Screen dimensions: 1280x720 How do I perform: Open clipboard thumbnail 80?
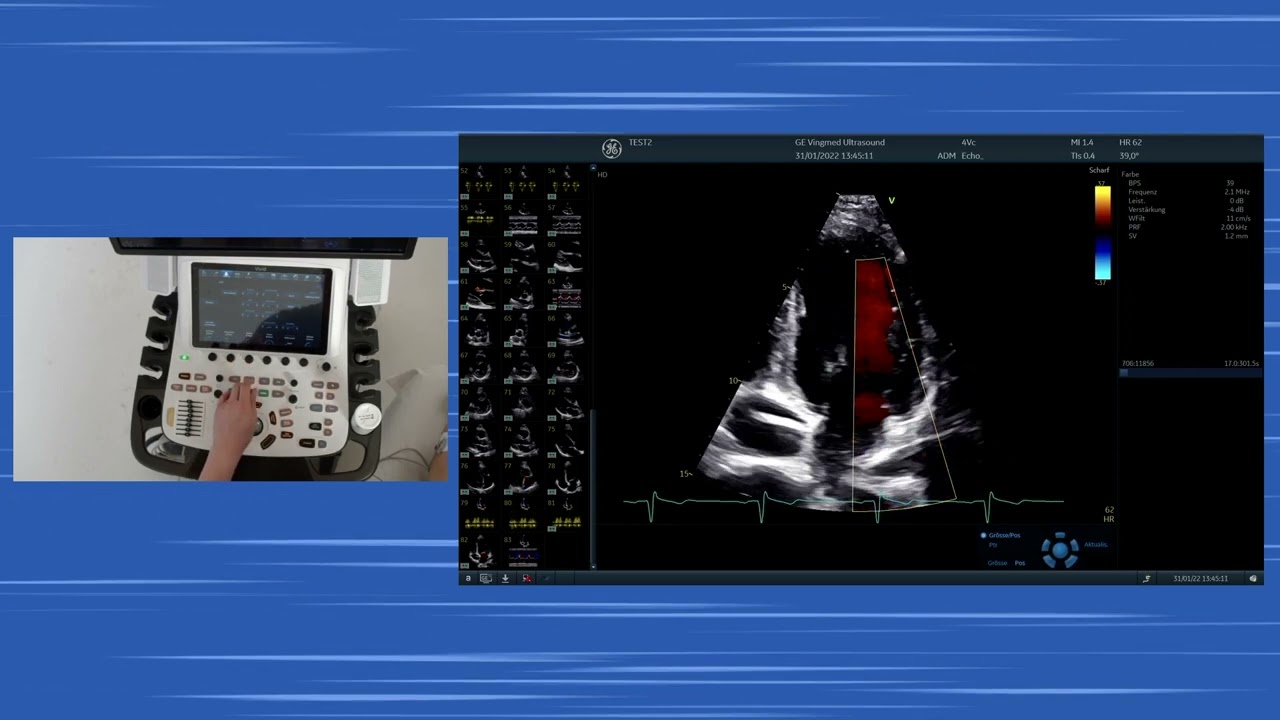coord(523,515)
